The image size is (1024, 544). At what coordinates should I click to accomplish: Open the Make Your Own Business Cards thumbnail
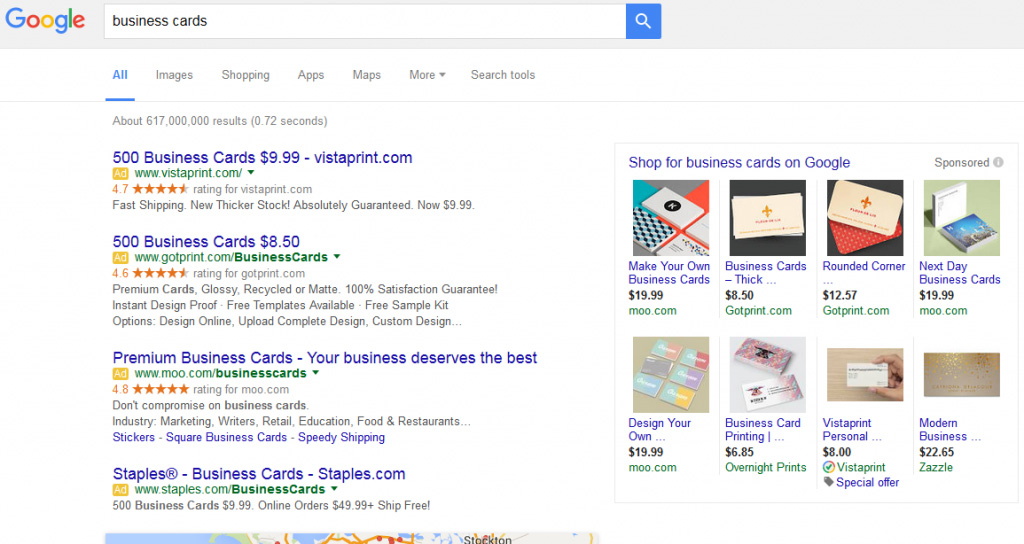pos(670,218)
